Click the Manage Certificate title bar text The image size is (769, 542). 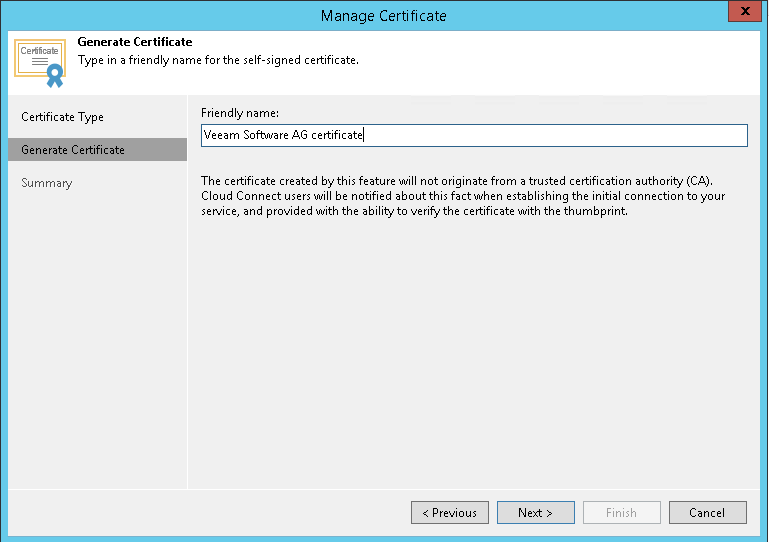coord(384,15)
